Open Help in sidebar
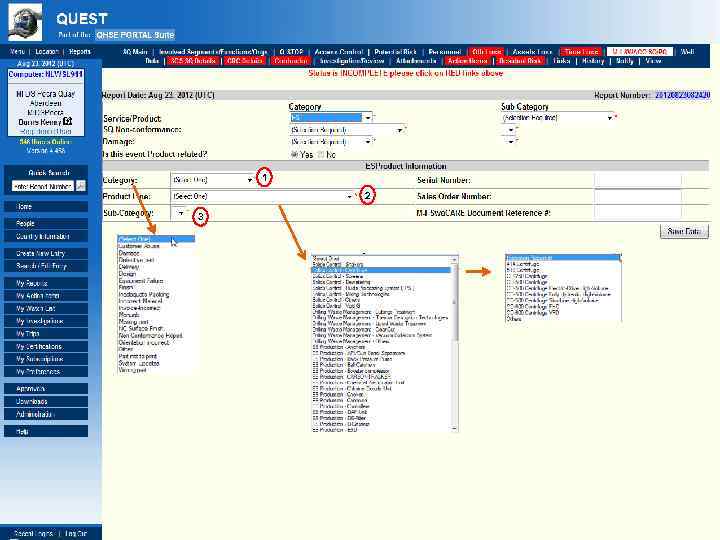 (46, 431)
